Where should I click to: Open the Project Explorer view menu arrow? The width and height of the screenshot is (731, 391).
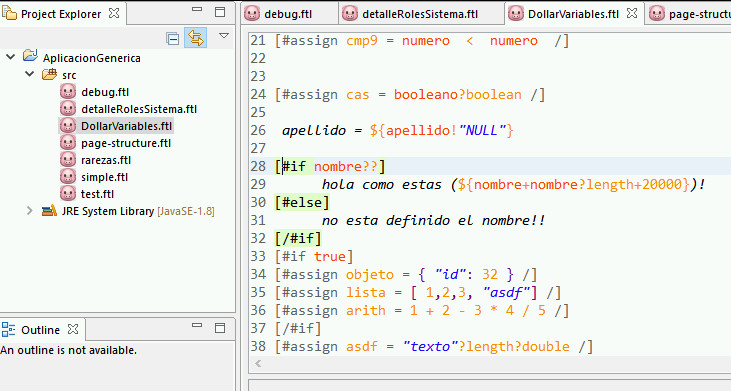(x=224, y=36)
